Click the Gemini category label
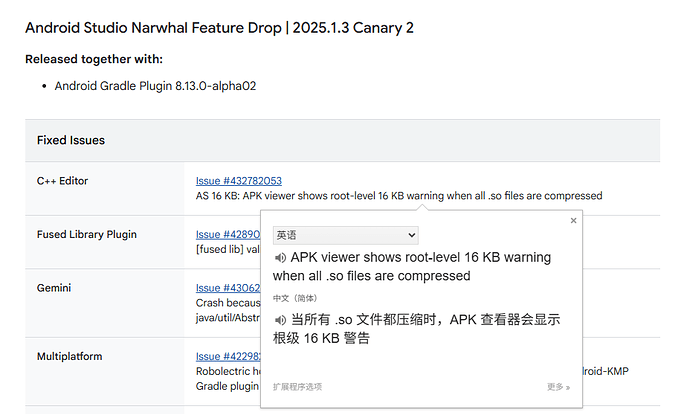The image size is (690, 414). click(x=56, y=289)
